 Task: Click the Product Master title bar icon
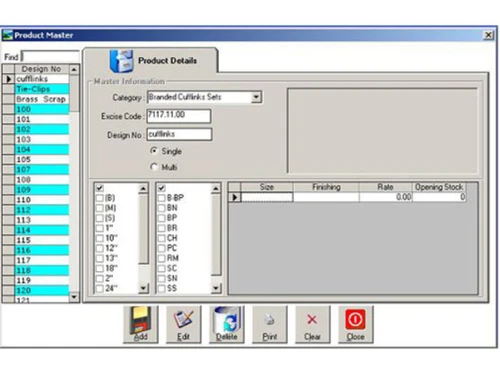[7, 35]
